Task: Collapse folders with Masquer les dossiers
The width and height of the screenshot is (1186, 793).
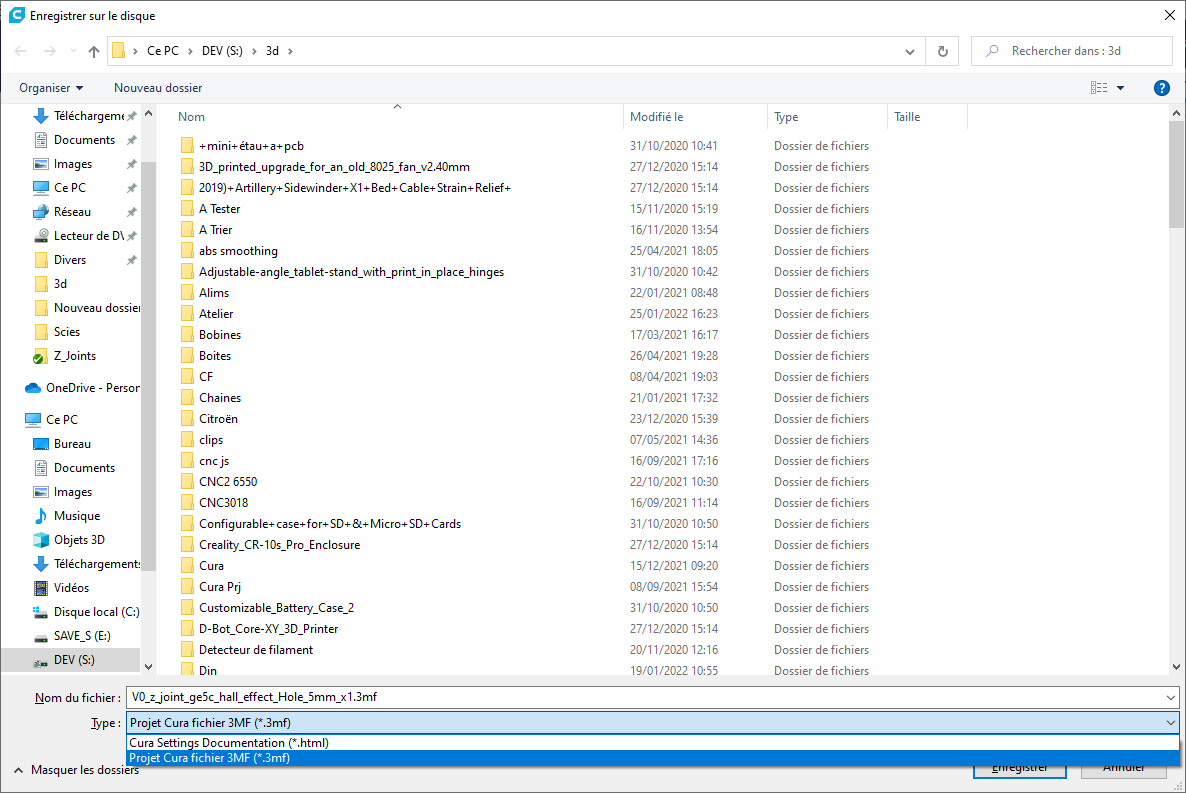Action: [76, 770]
